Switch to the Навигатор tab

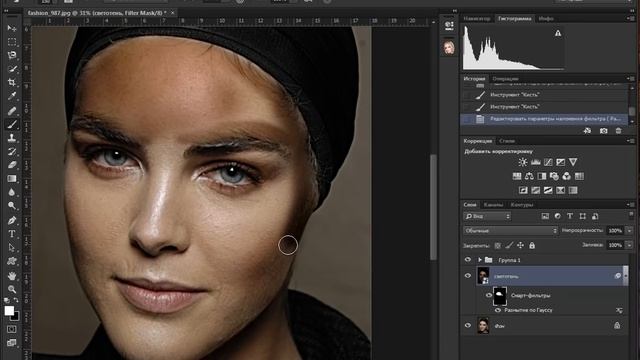tap(477, 19)
